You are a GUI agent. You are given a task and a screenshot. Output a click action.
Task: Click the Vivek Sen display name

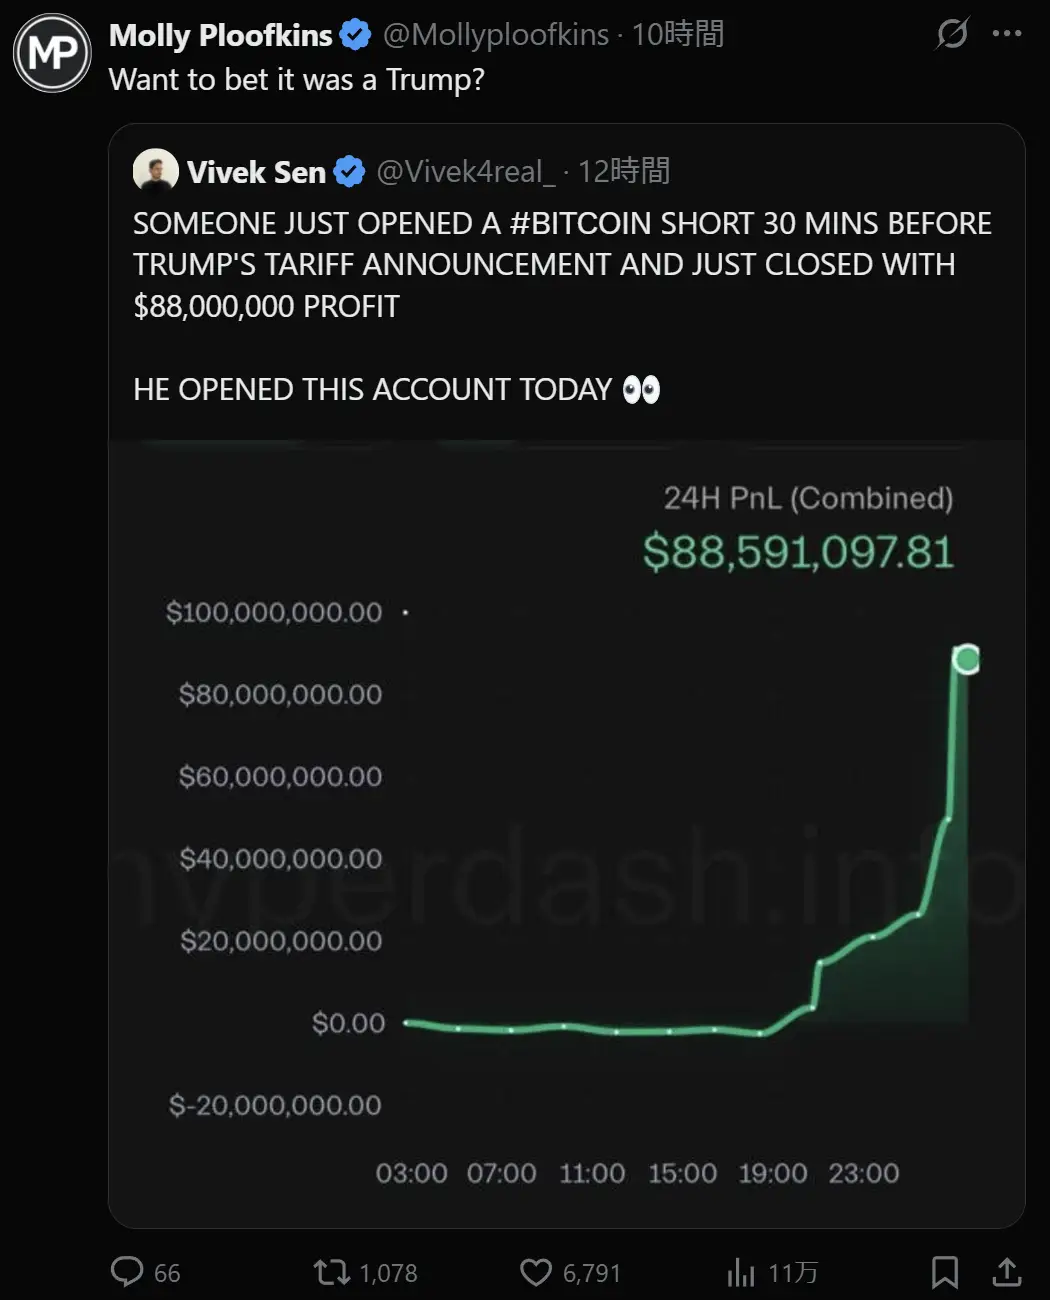click(x=256, y=172)
